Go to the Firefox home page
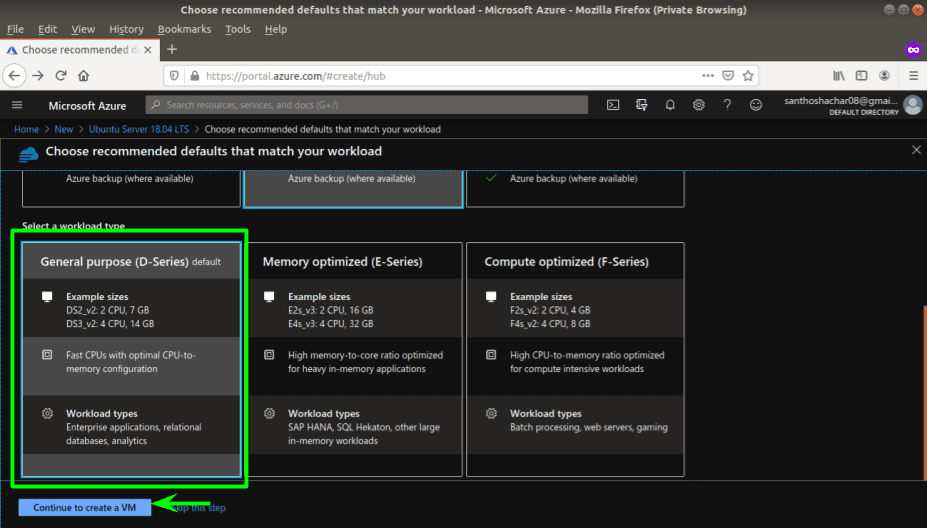Screen dimensions: 927x528 pos(83,76)
